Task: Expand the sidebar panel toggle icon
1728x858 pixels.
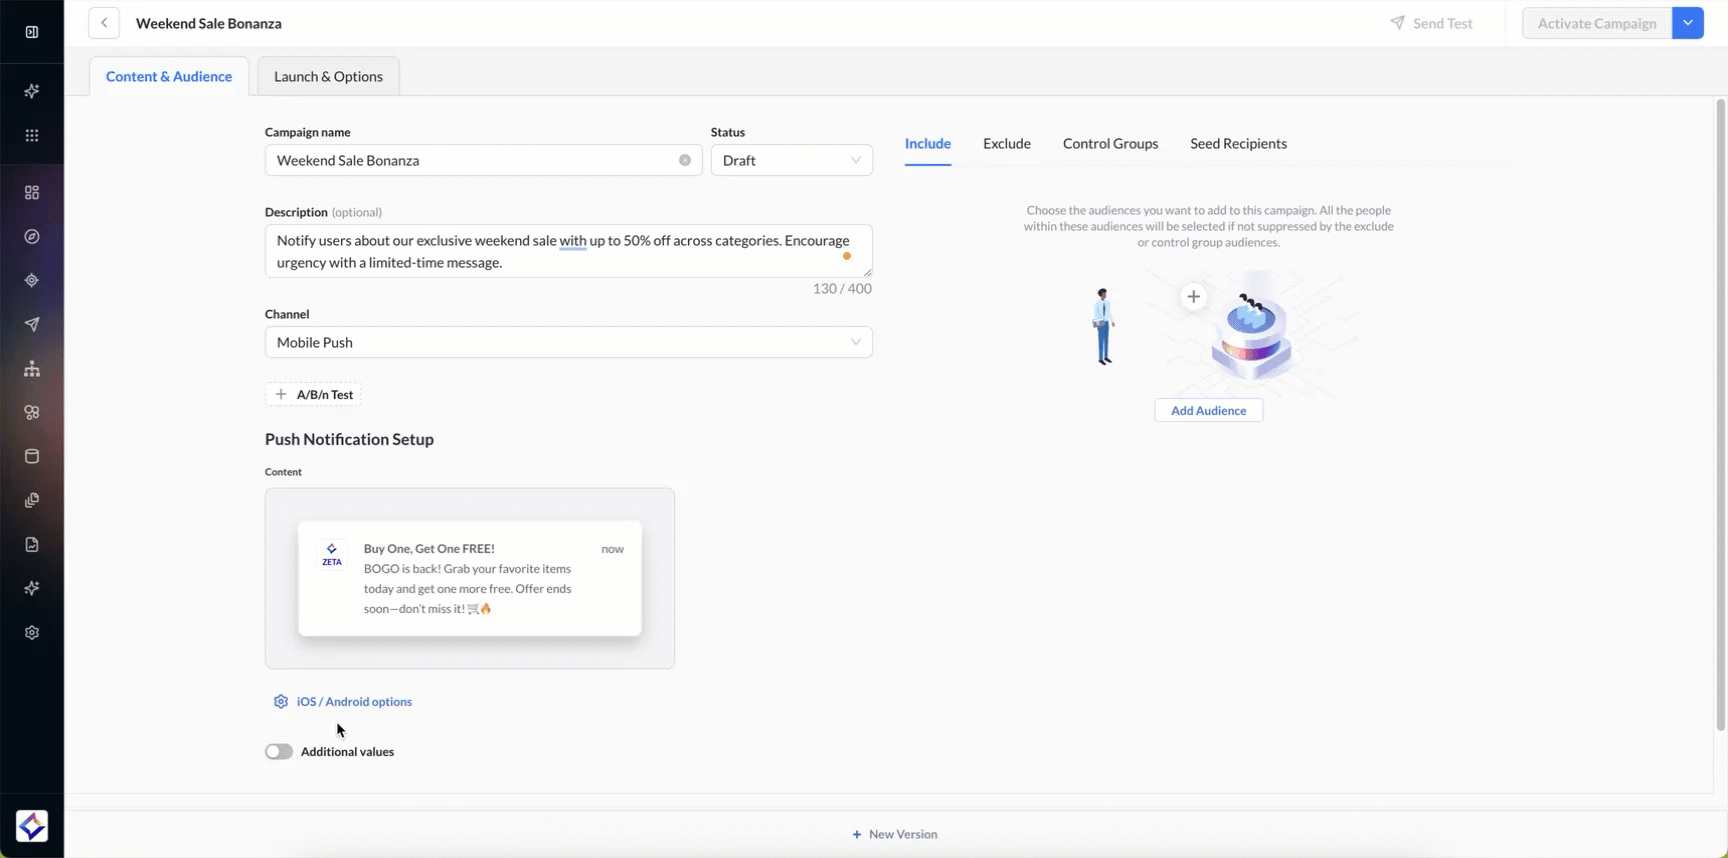Action: pyautogui.click(x=32, y=32)
